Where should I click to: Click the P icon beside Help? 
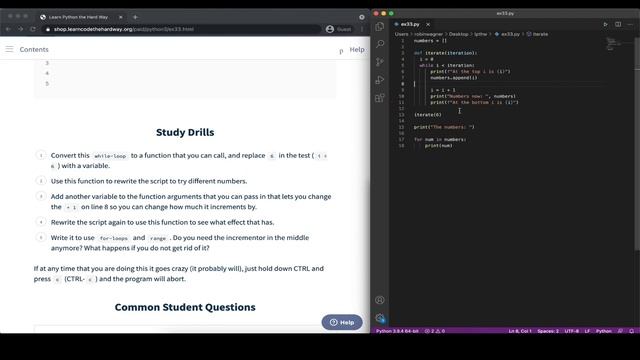click(x=341, y=51)
